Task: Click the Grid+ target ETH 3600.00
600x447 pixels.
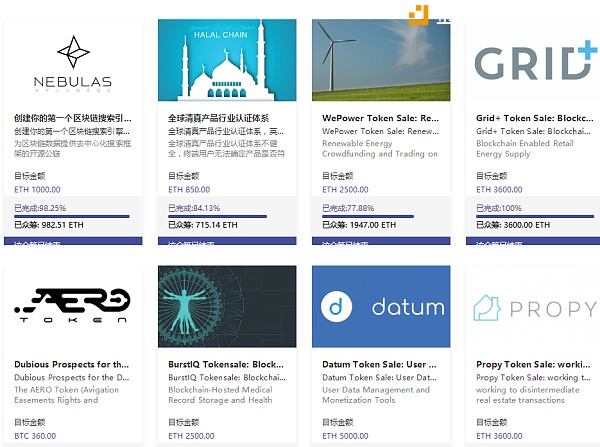Action: coord(499,189)
